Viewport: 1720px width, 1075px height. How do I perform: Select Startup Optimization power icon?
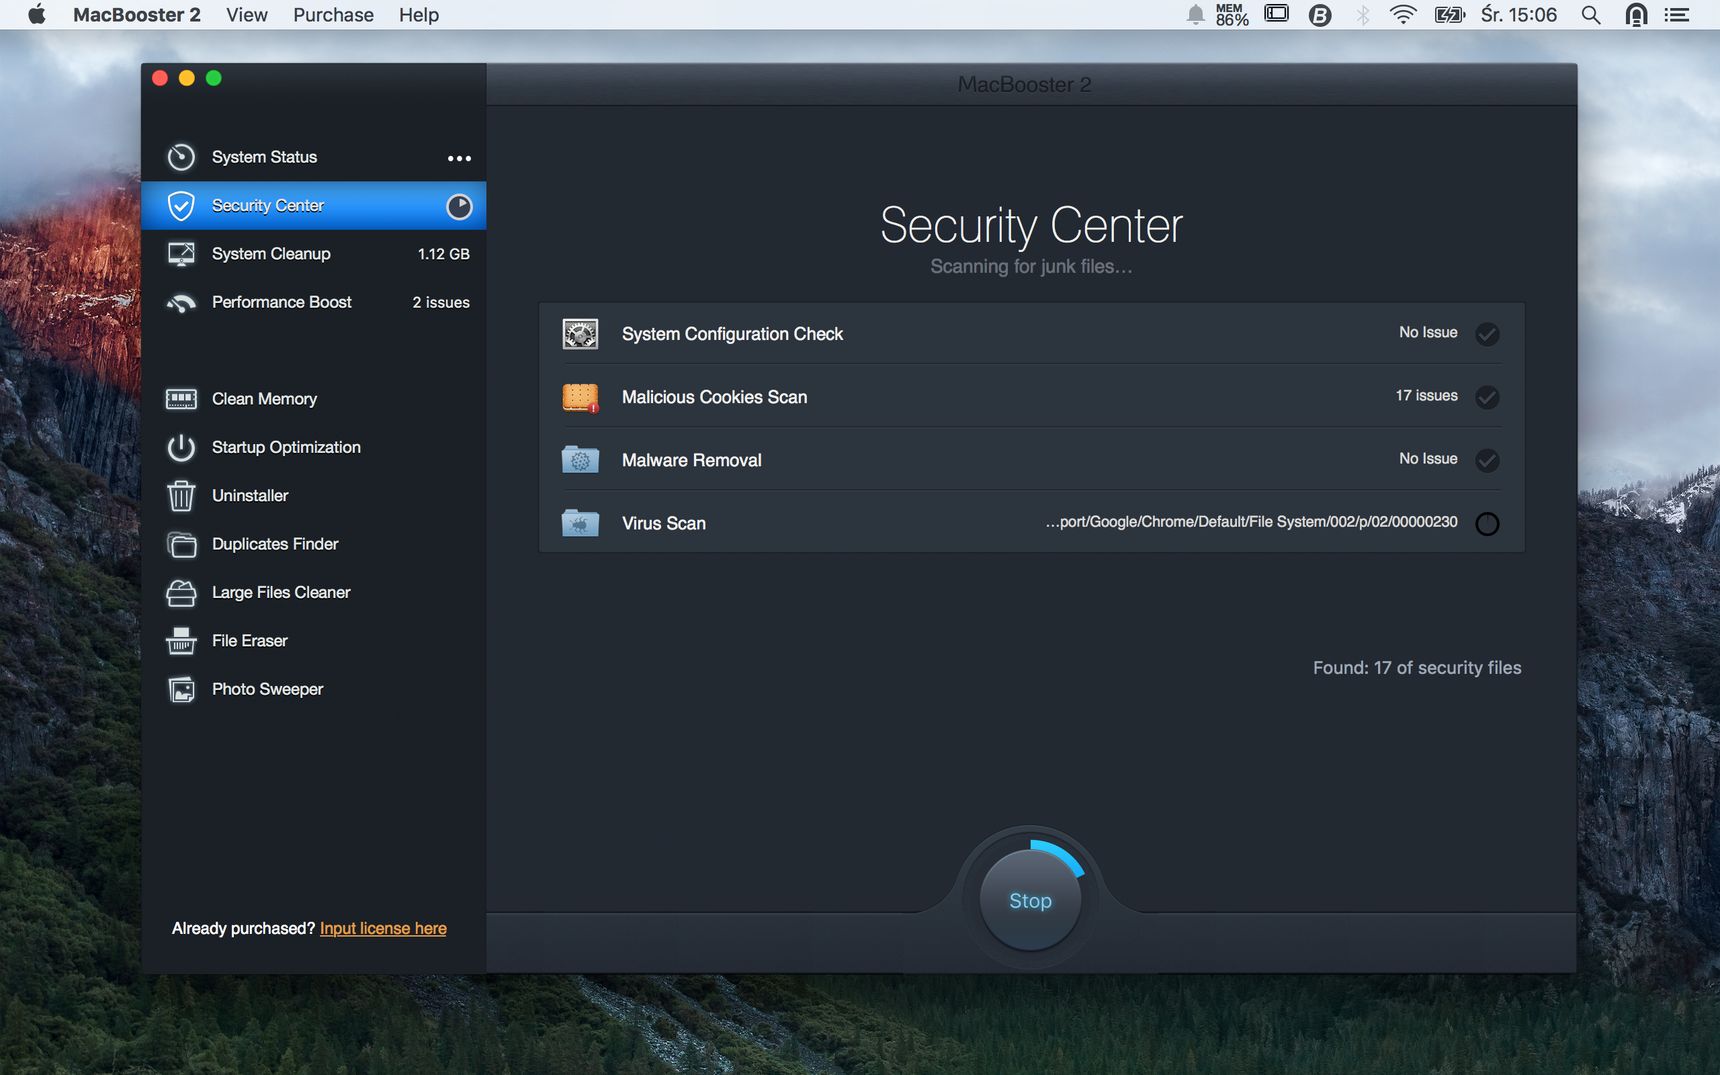[181, 447]
